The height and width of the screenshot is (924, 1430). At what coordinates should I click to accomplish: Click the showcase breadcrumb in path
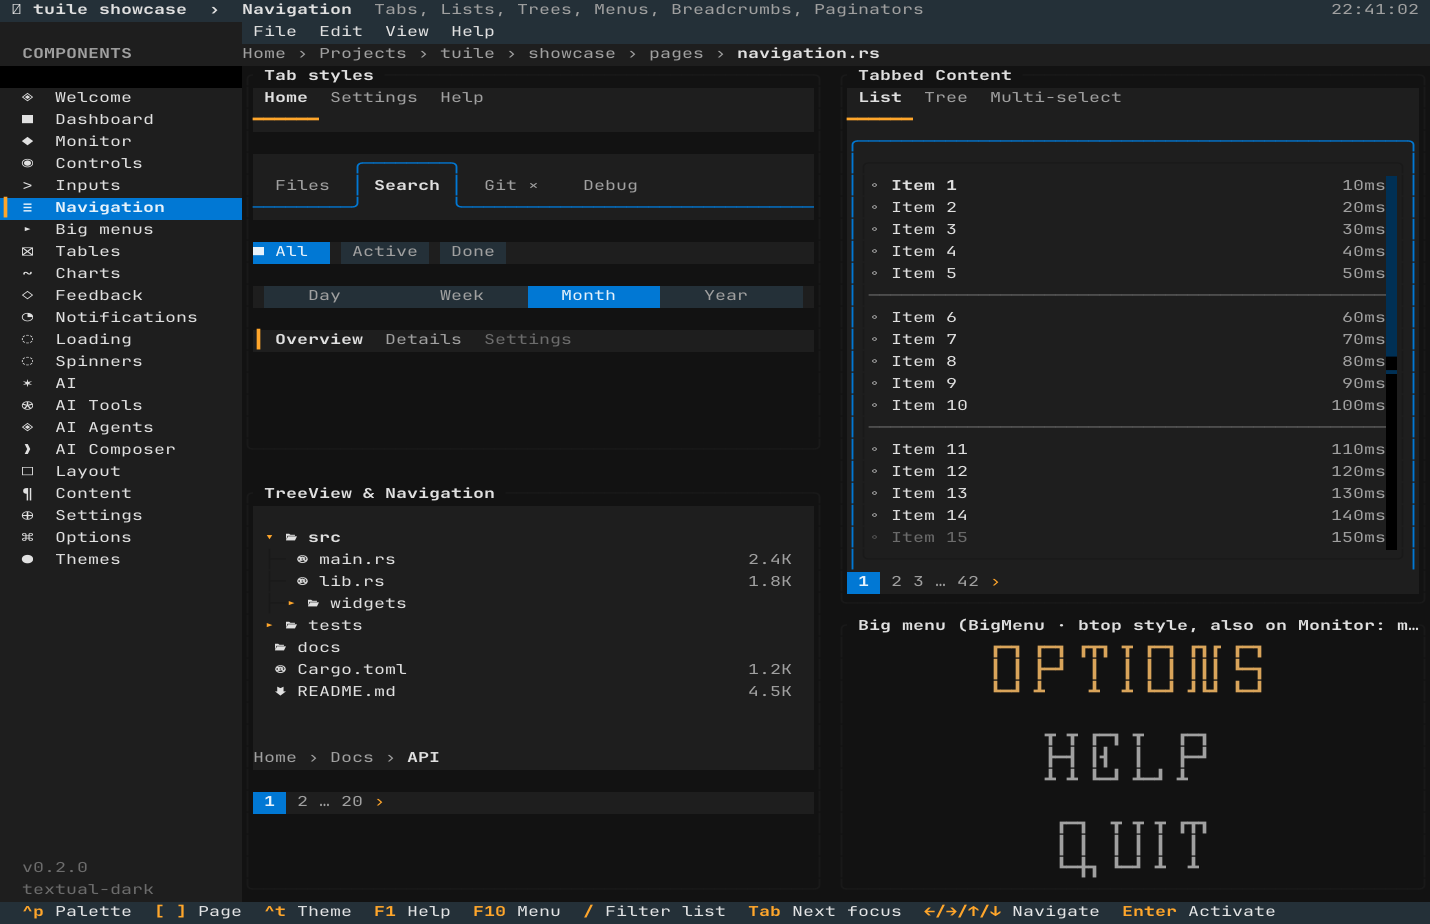click(x=572, y=53)
